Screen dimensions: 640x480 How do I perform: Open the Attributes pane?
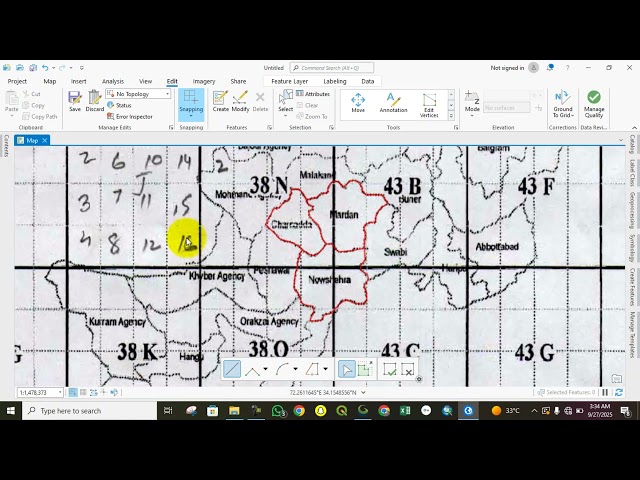coord(313,94)
